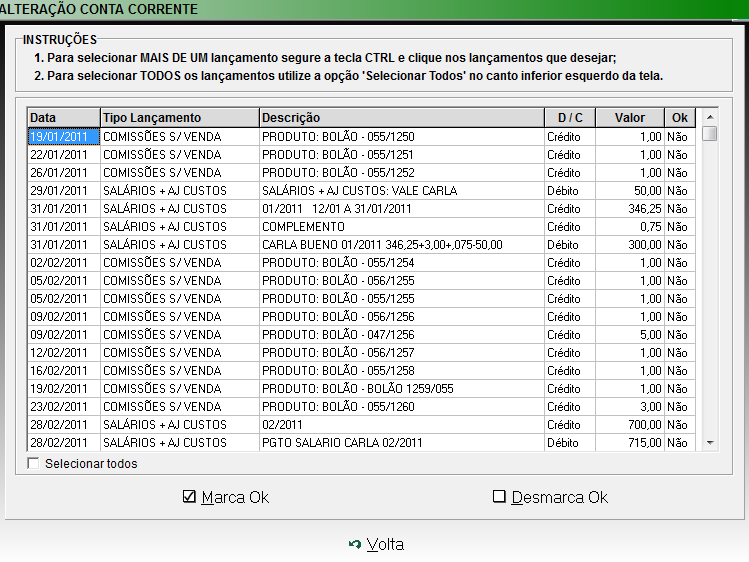The width and height of the screenshot is (749, 562).
Task: Click date cell 26/01/2011
Action: tap(64, 173)
